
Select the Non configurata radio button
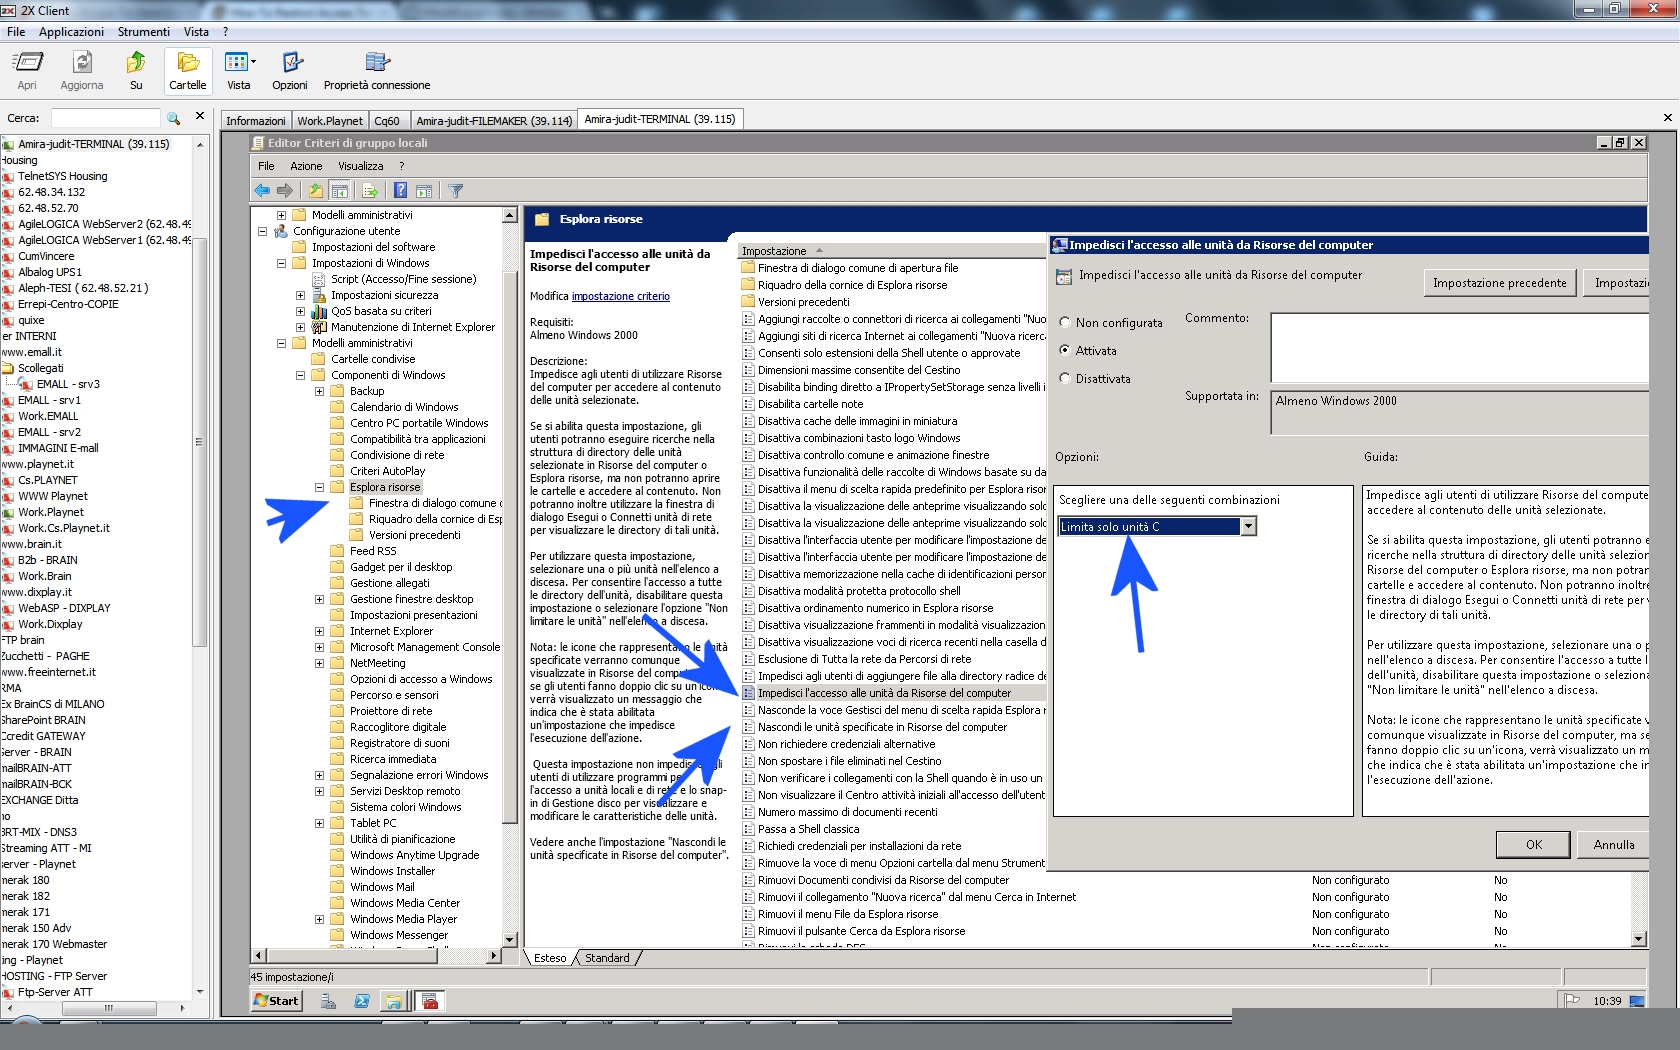point(1065,323)
